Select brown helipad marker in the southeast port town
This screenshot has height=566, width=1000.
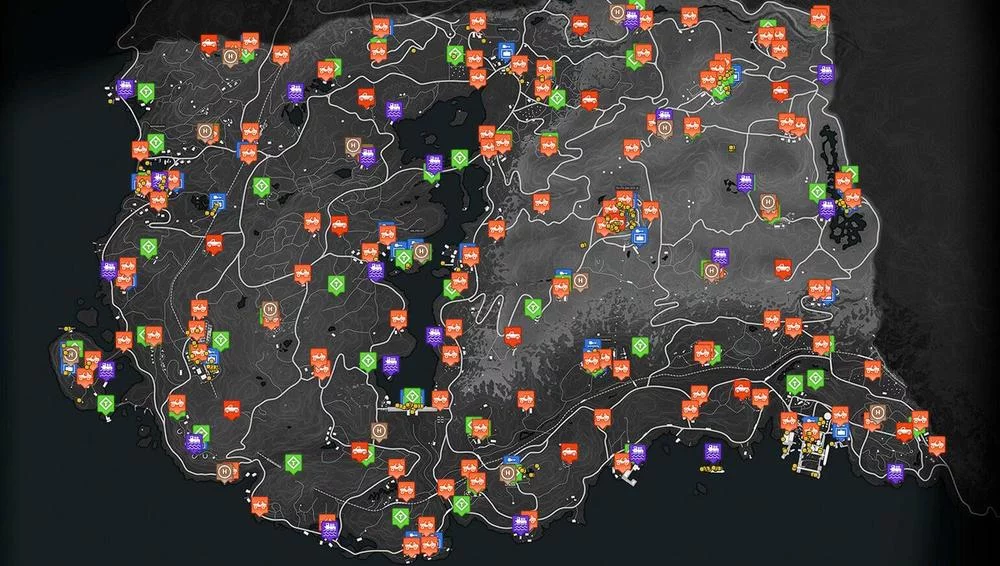[878, 414]
